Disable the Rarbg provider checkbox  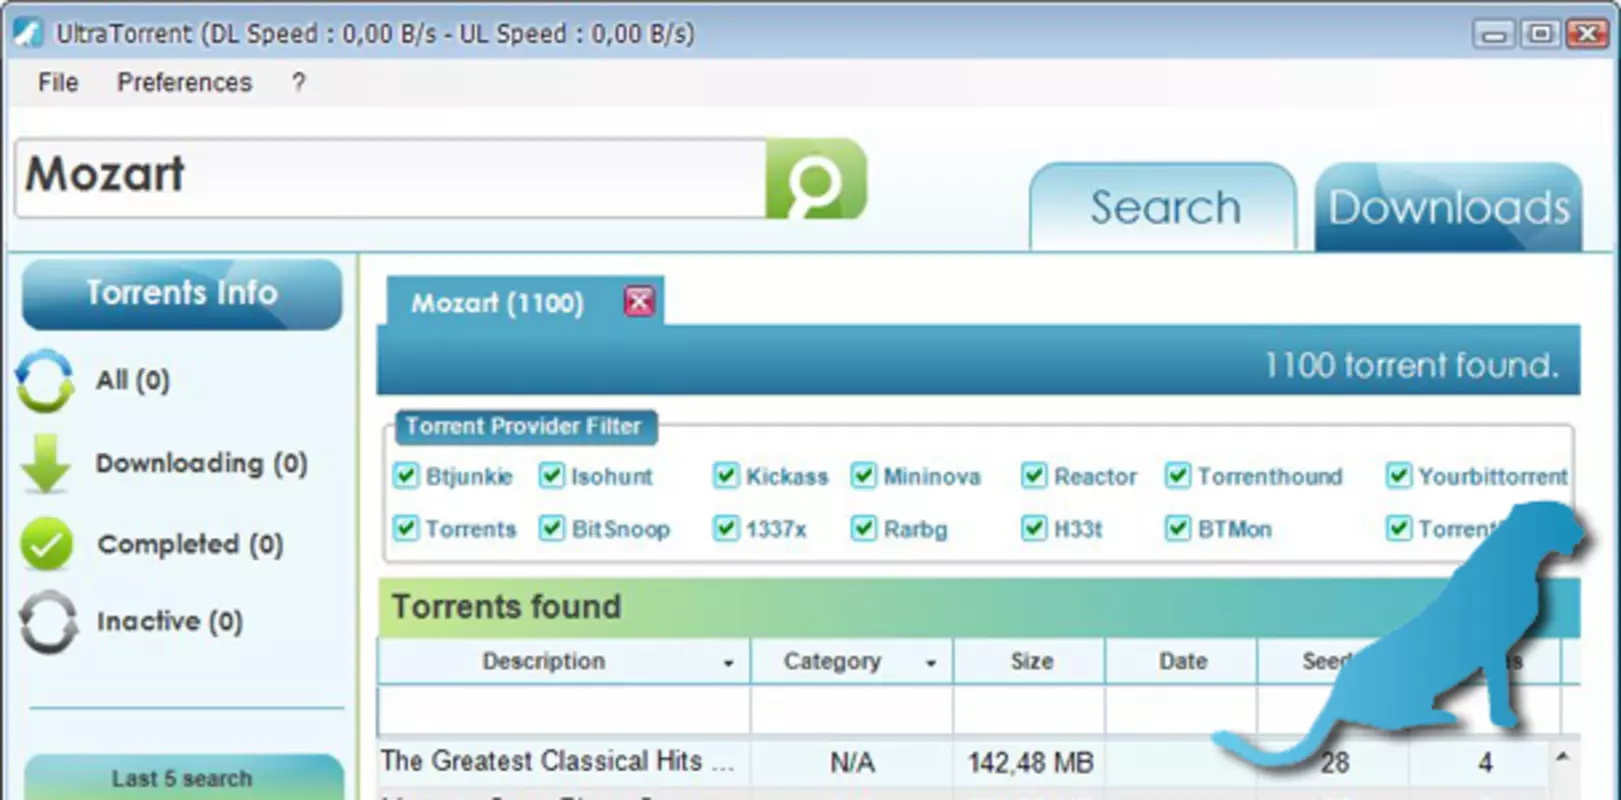(864, 527)
